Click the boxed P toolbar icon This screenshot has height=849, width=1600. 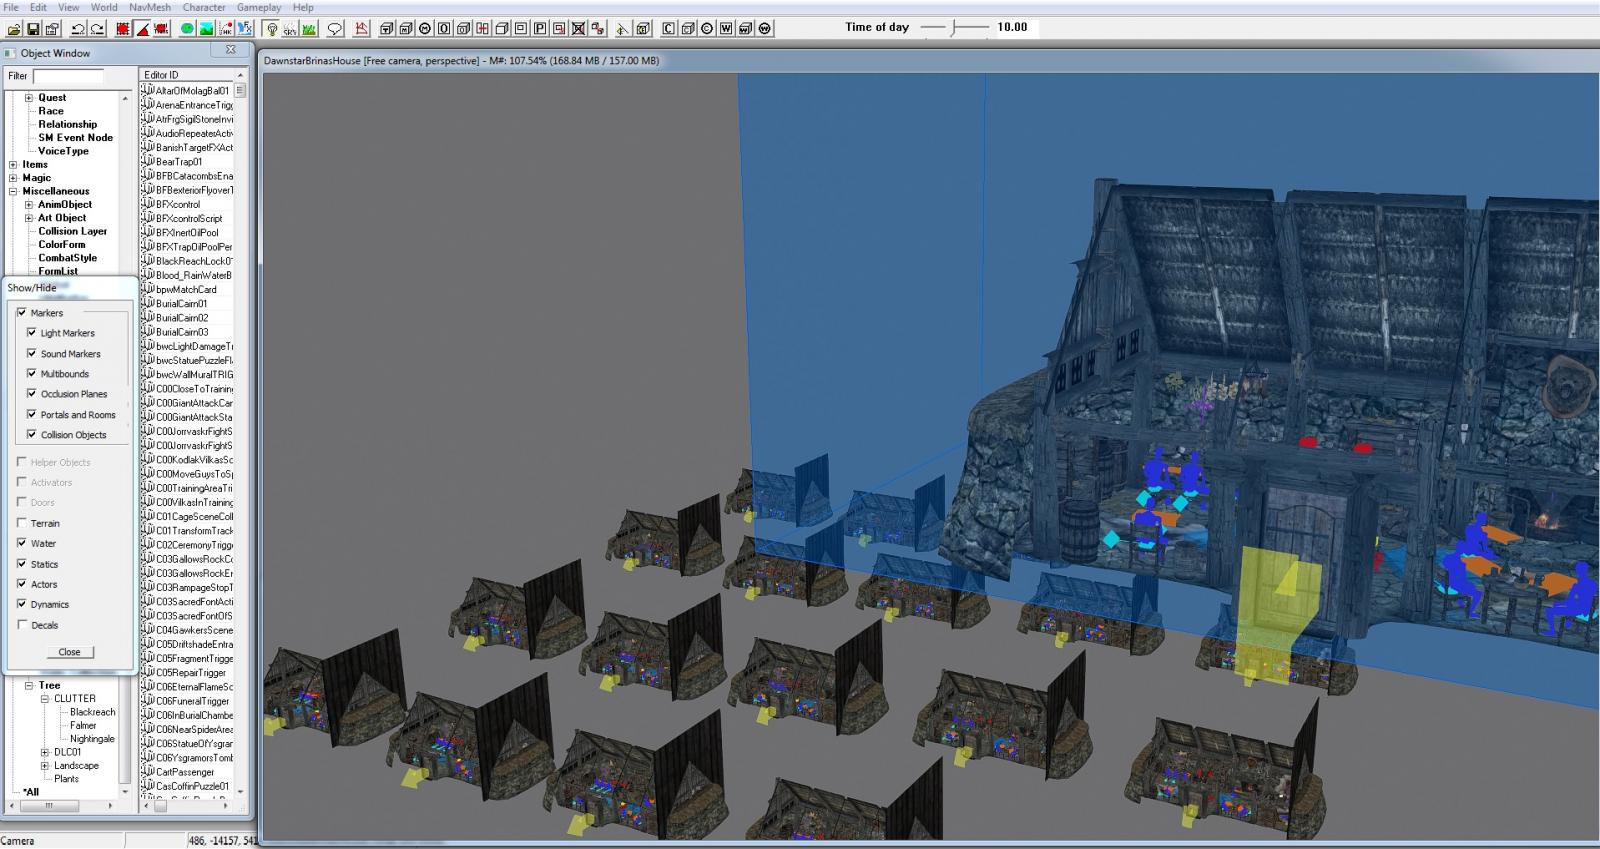[540, 29]
